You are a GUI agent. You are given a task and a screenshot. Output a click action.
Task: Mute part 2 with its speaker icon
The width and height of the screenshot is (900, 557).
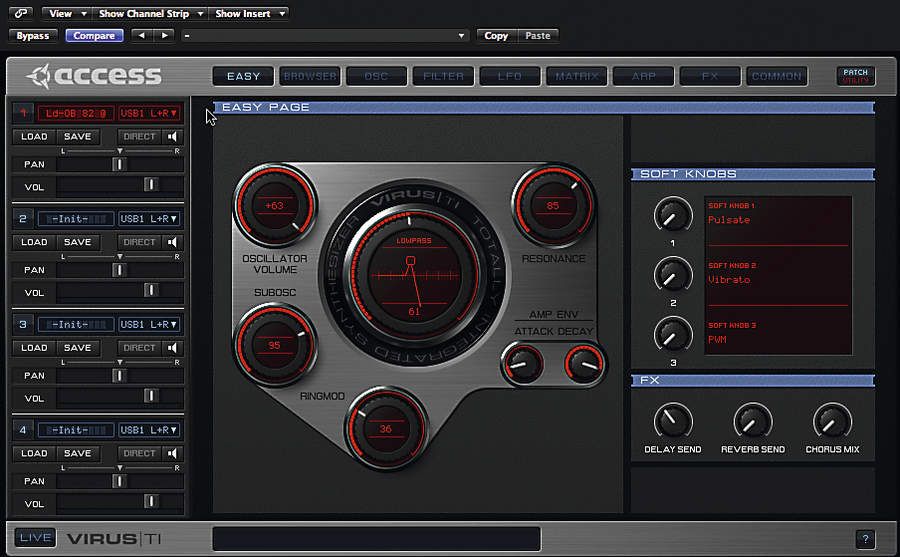coord(172,242)
